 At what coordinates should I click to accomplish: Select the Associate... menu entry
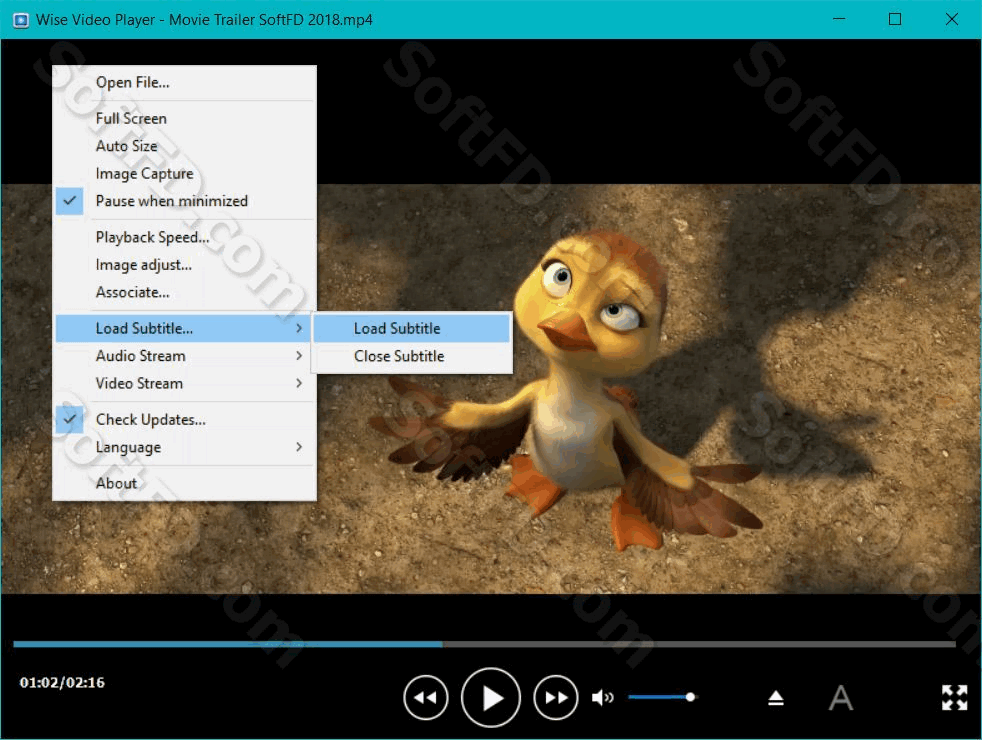pos(185,292)
